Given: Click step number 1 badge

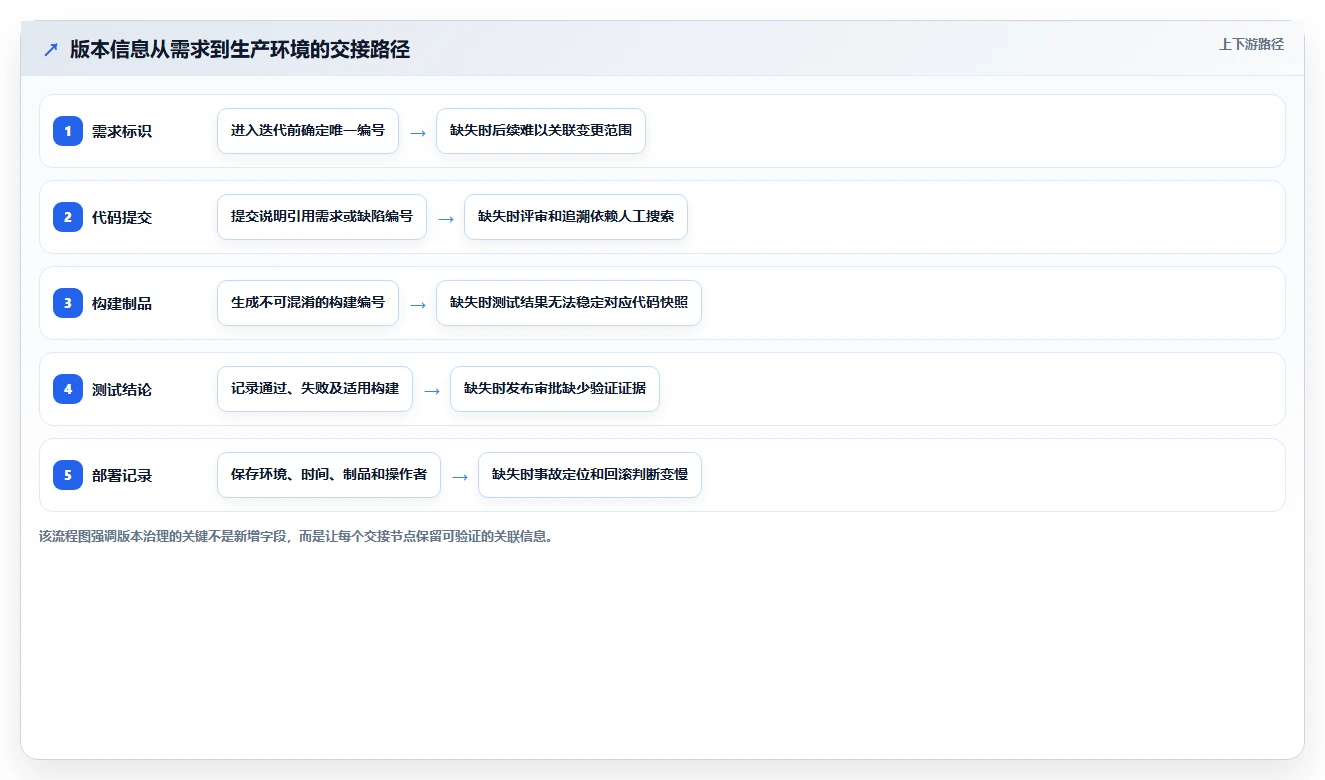Looking at the screenshot, I should [68, 131].
